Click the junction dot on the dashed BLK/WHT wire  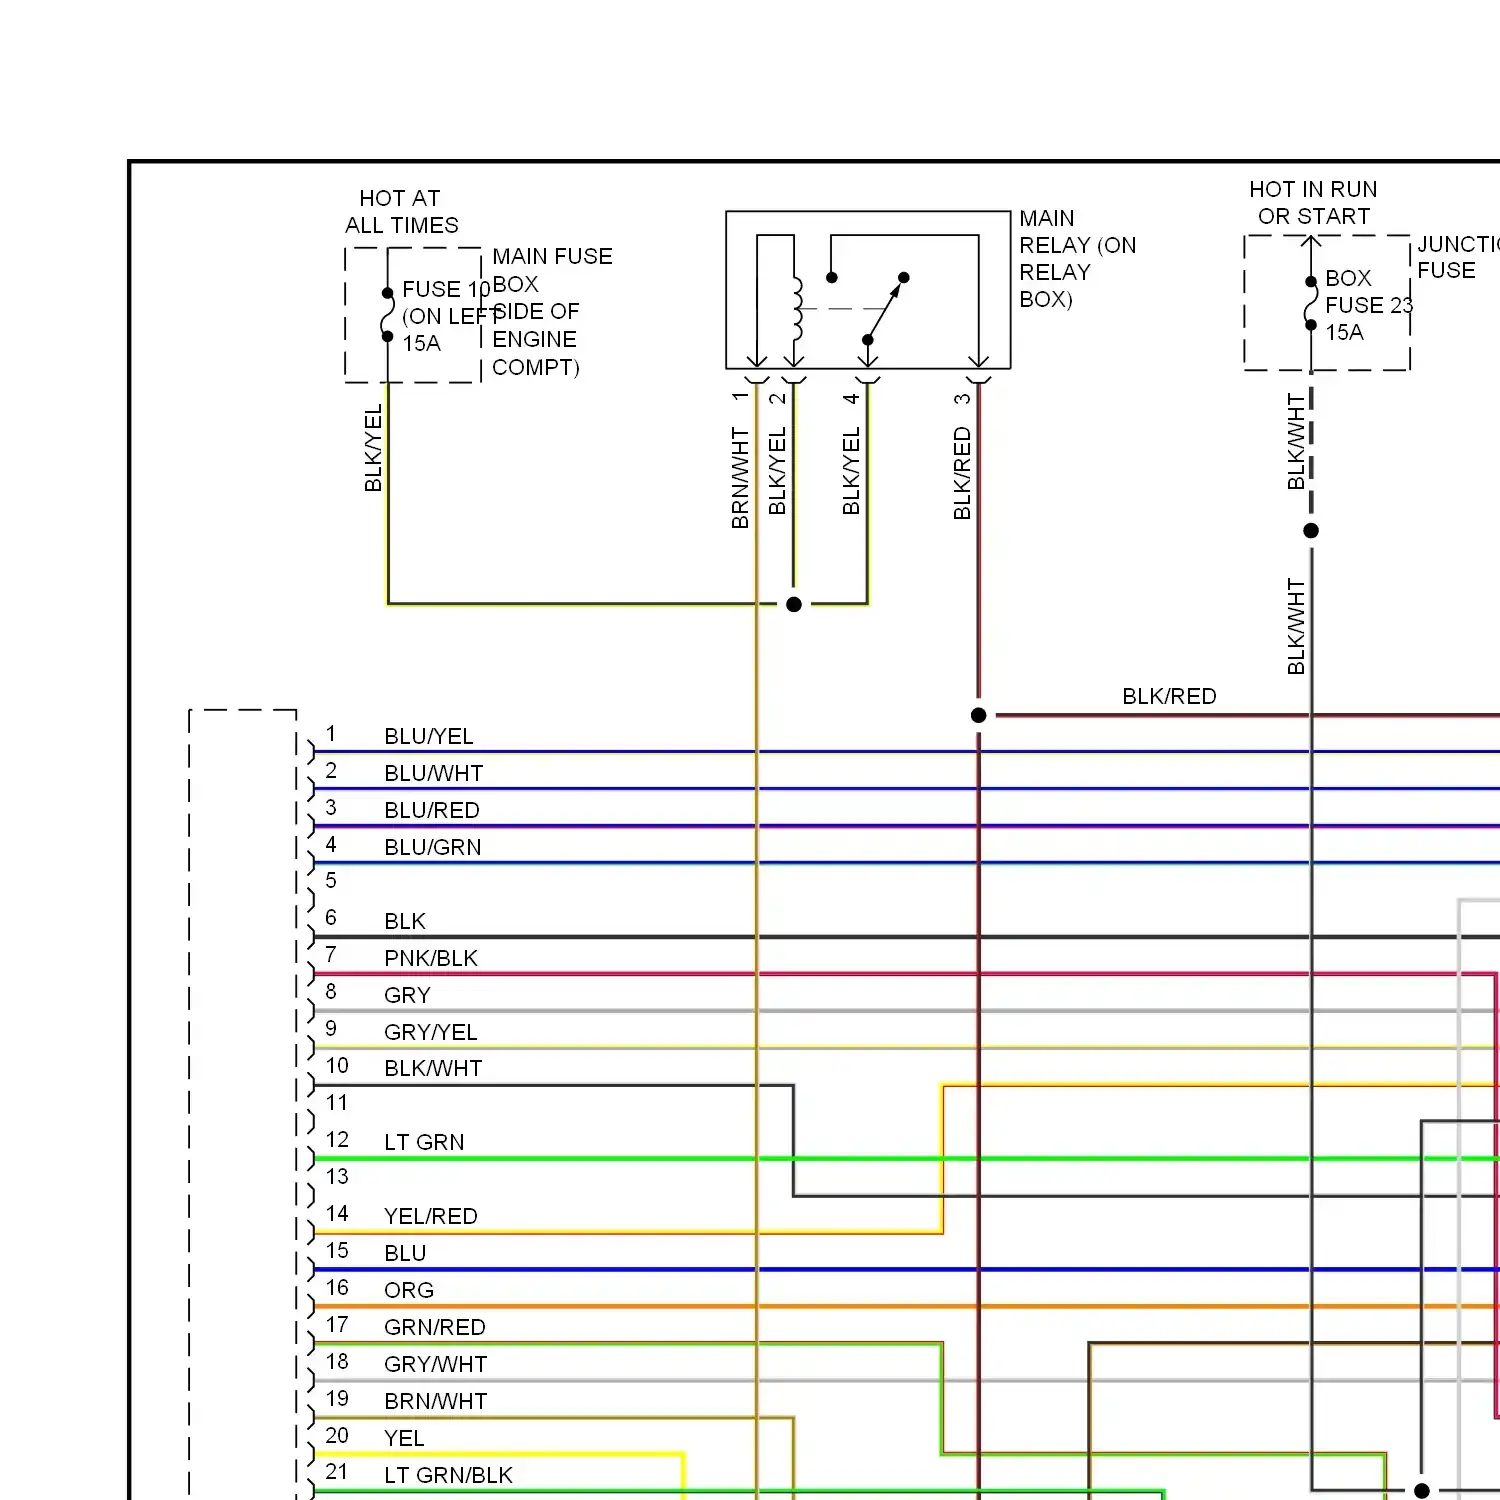coord(1311,530)
